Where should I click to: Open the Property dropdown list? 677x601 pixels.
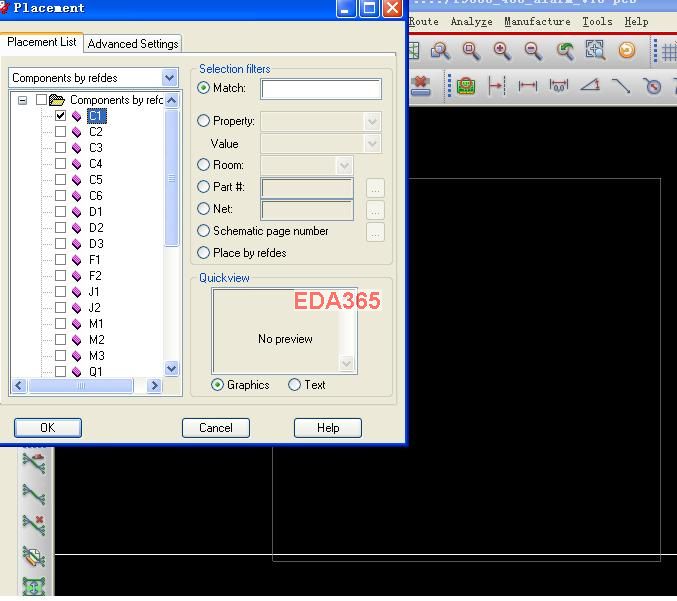(x=372, y=121)
